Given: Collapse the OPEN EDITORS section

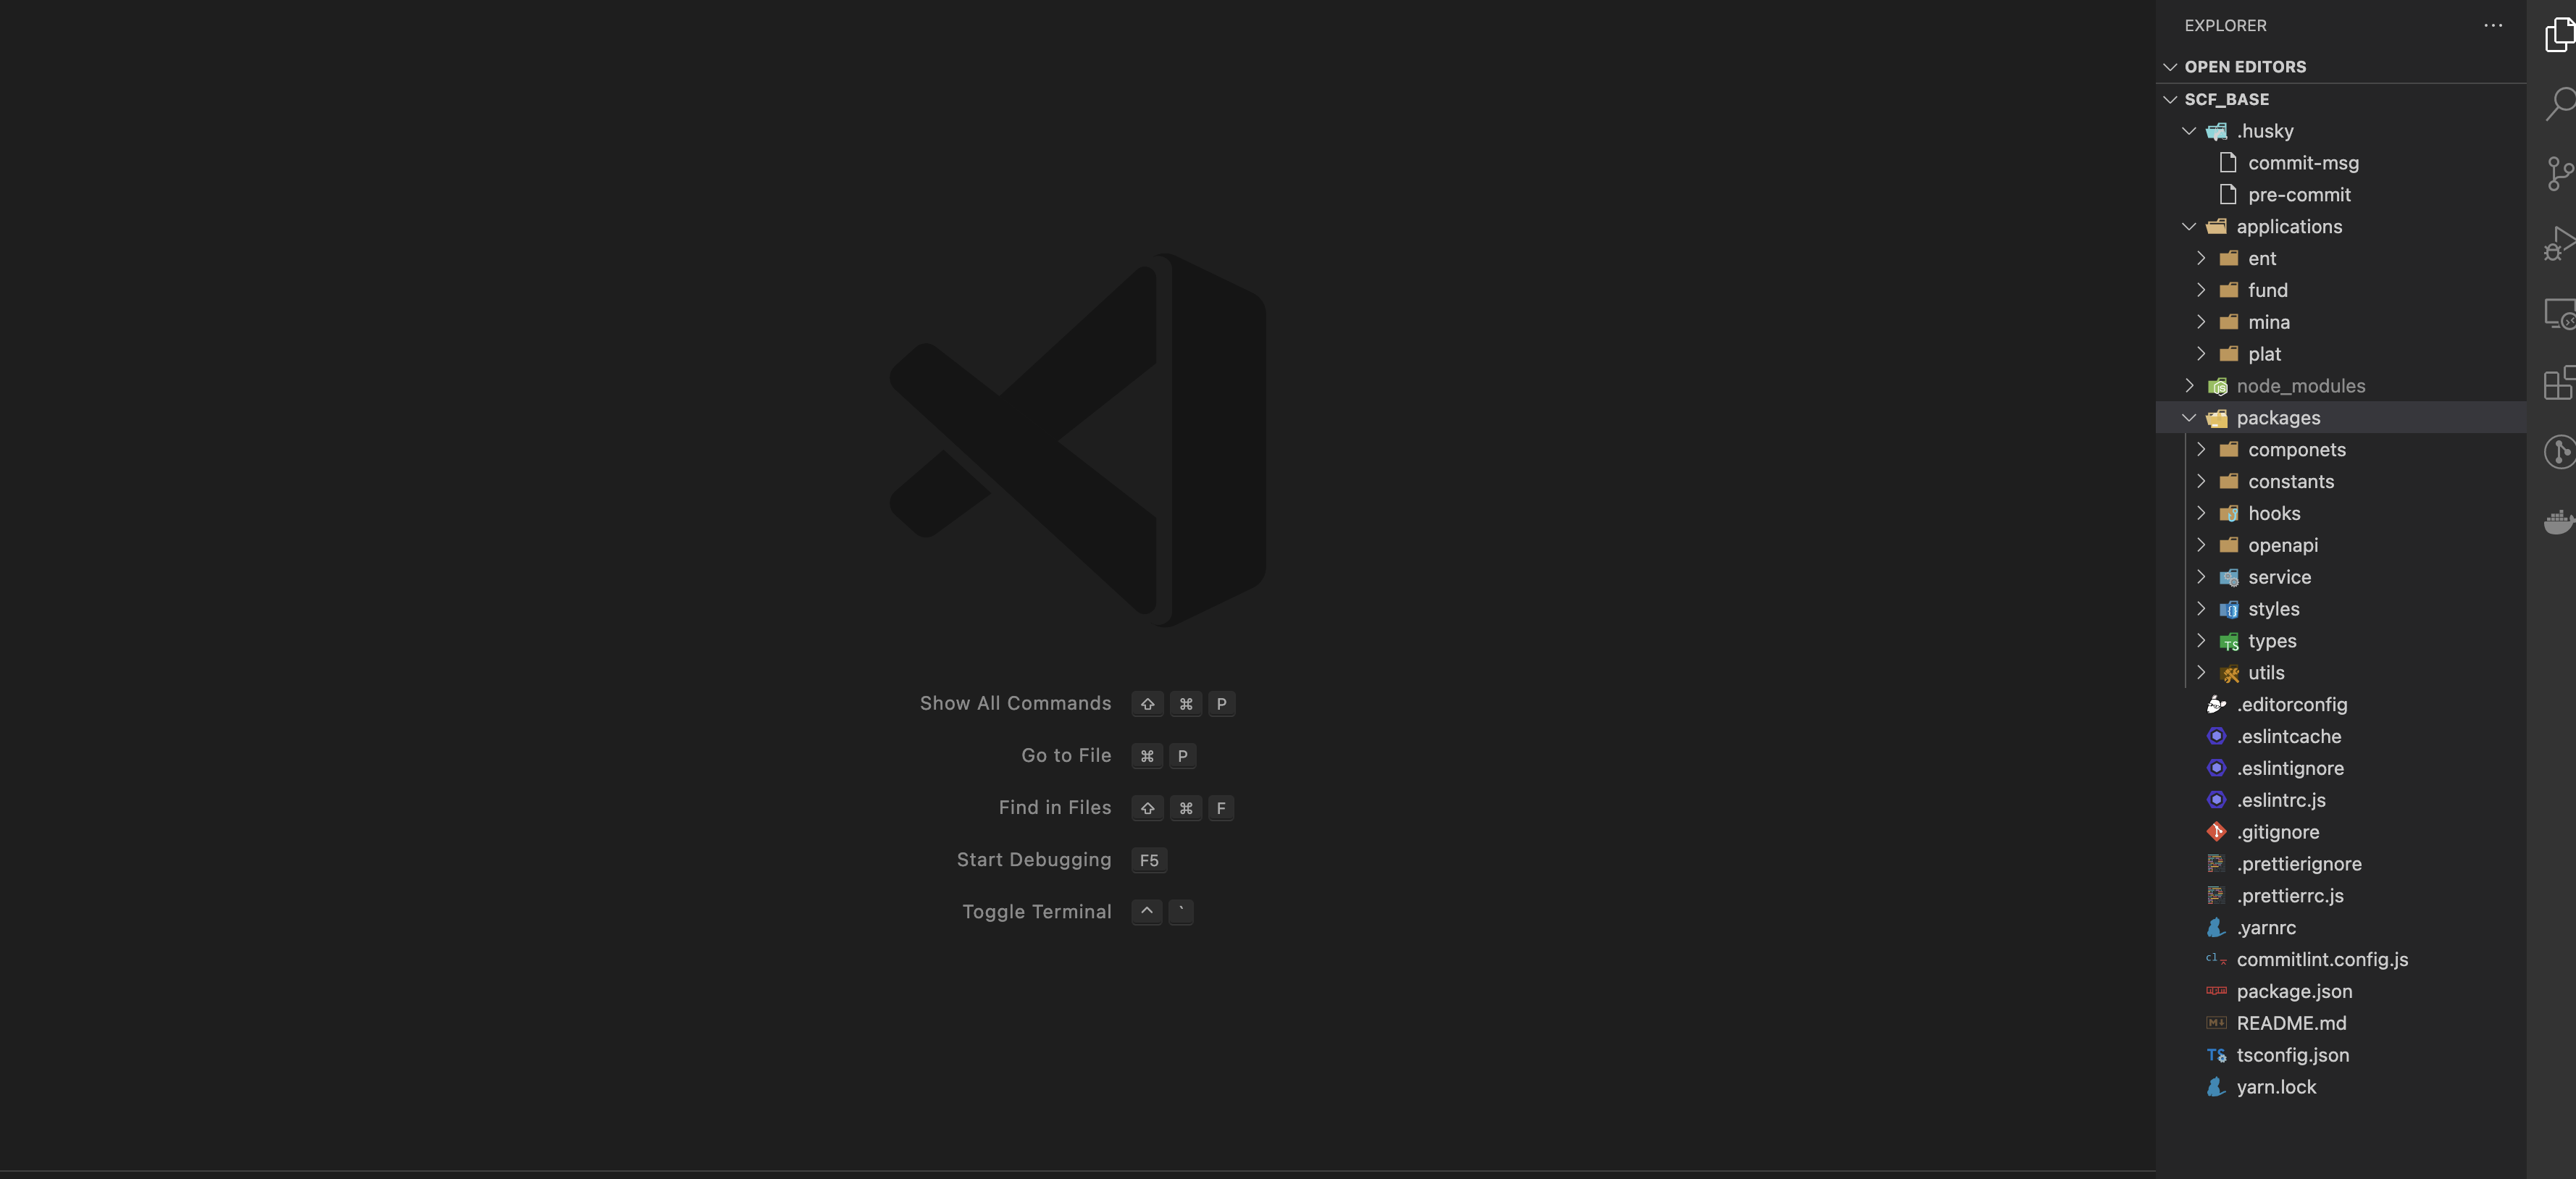Looking at the screenshot, I should pos(2244,67).
